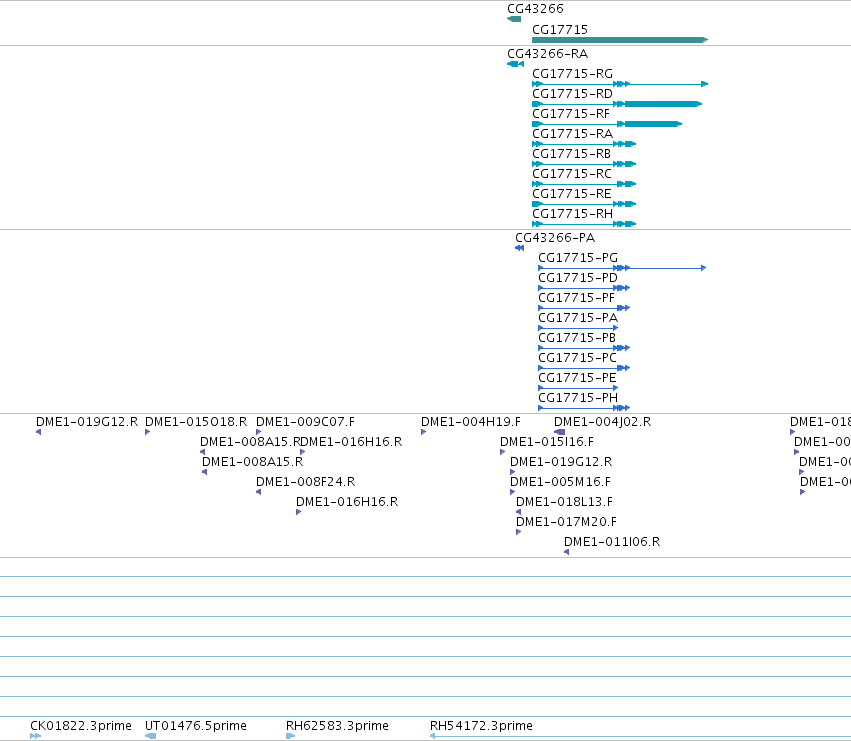
Task: Select the DME1-017M20.F feature
Action: (x=566, y=522)
